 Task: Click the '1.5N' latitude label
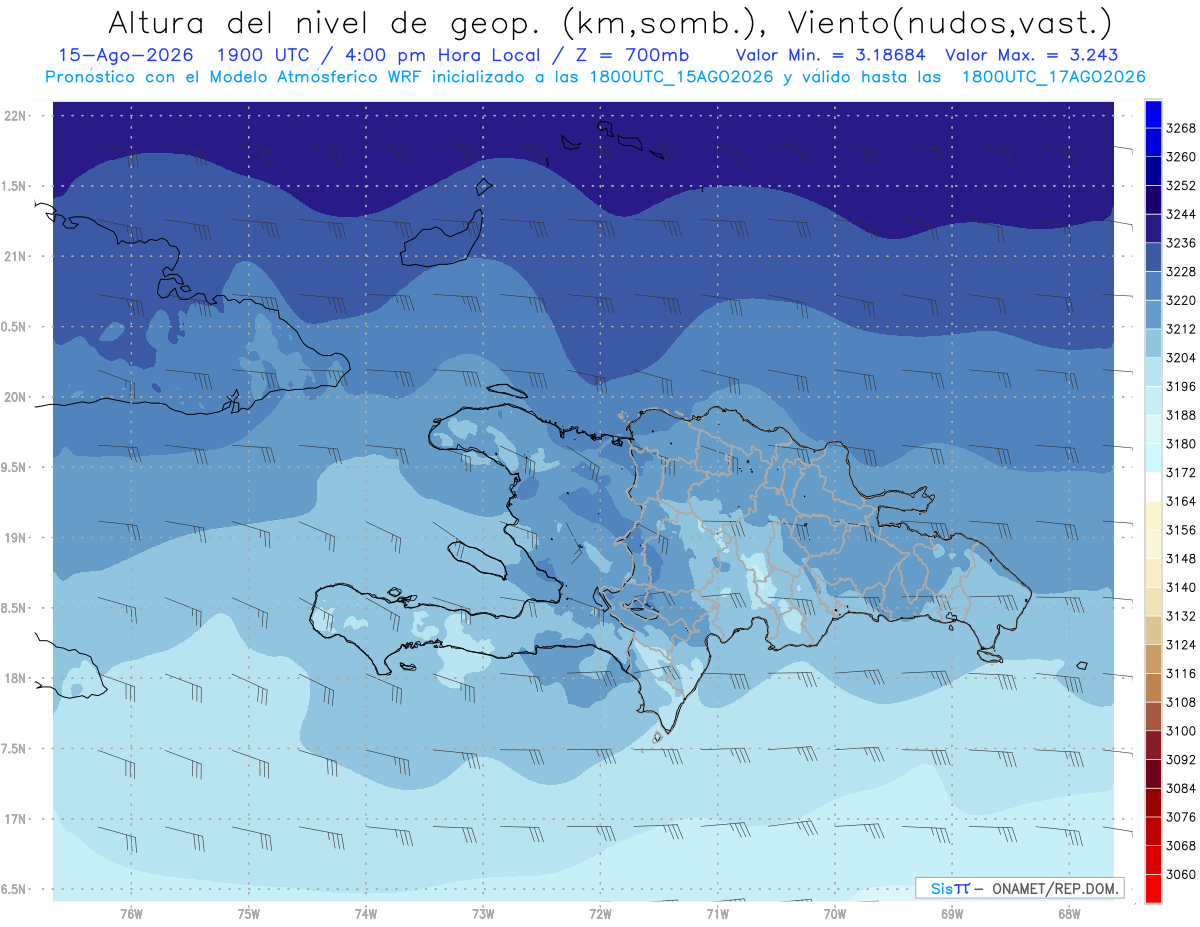(x=15, y=186)
